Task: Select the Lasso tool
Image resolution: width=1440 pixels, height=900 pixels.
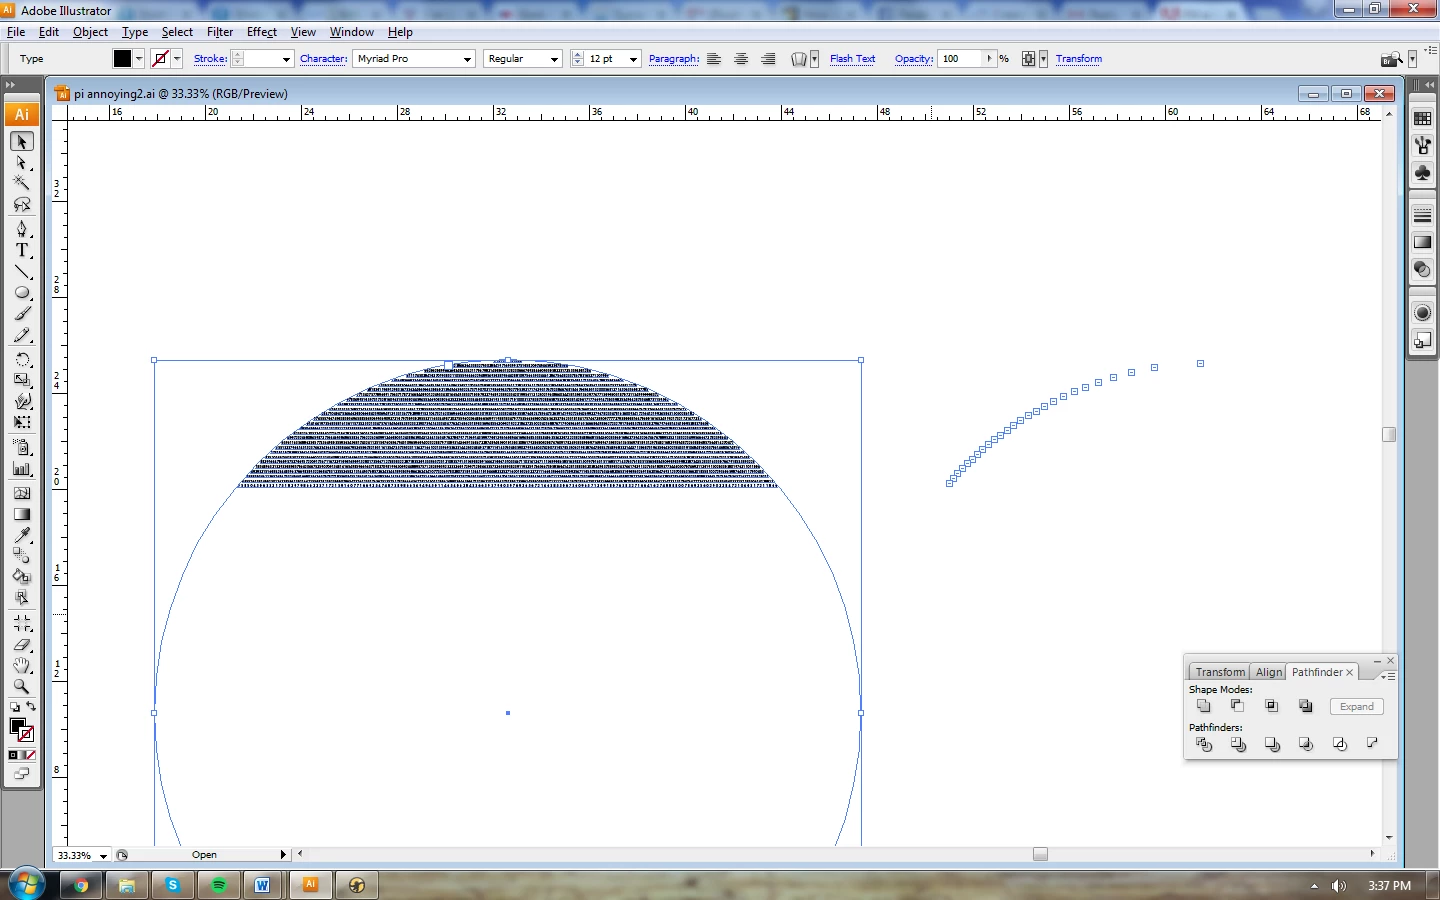Action: click(22, 204)
